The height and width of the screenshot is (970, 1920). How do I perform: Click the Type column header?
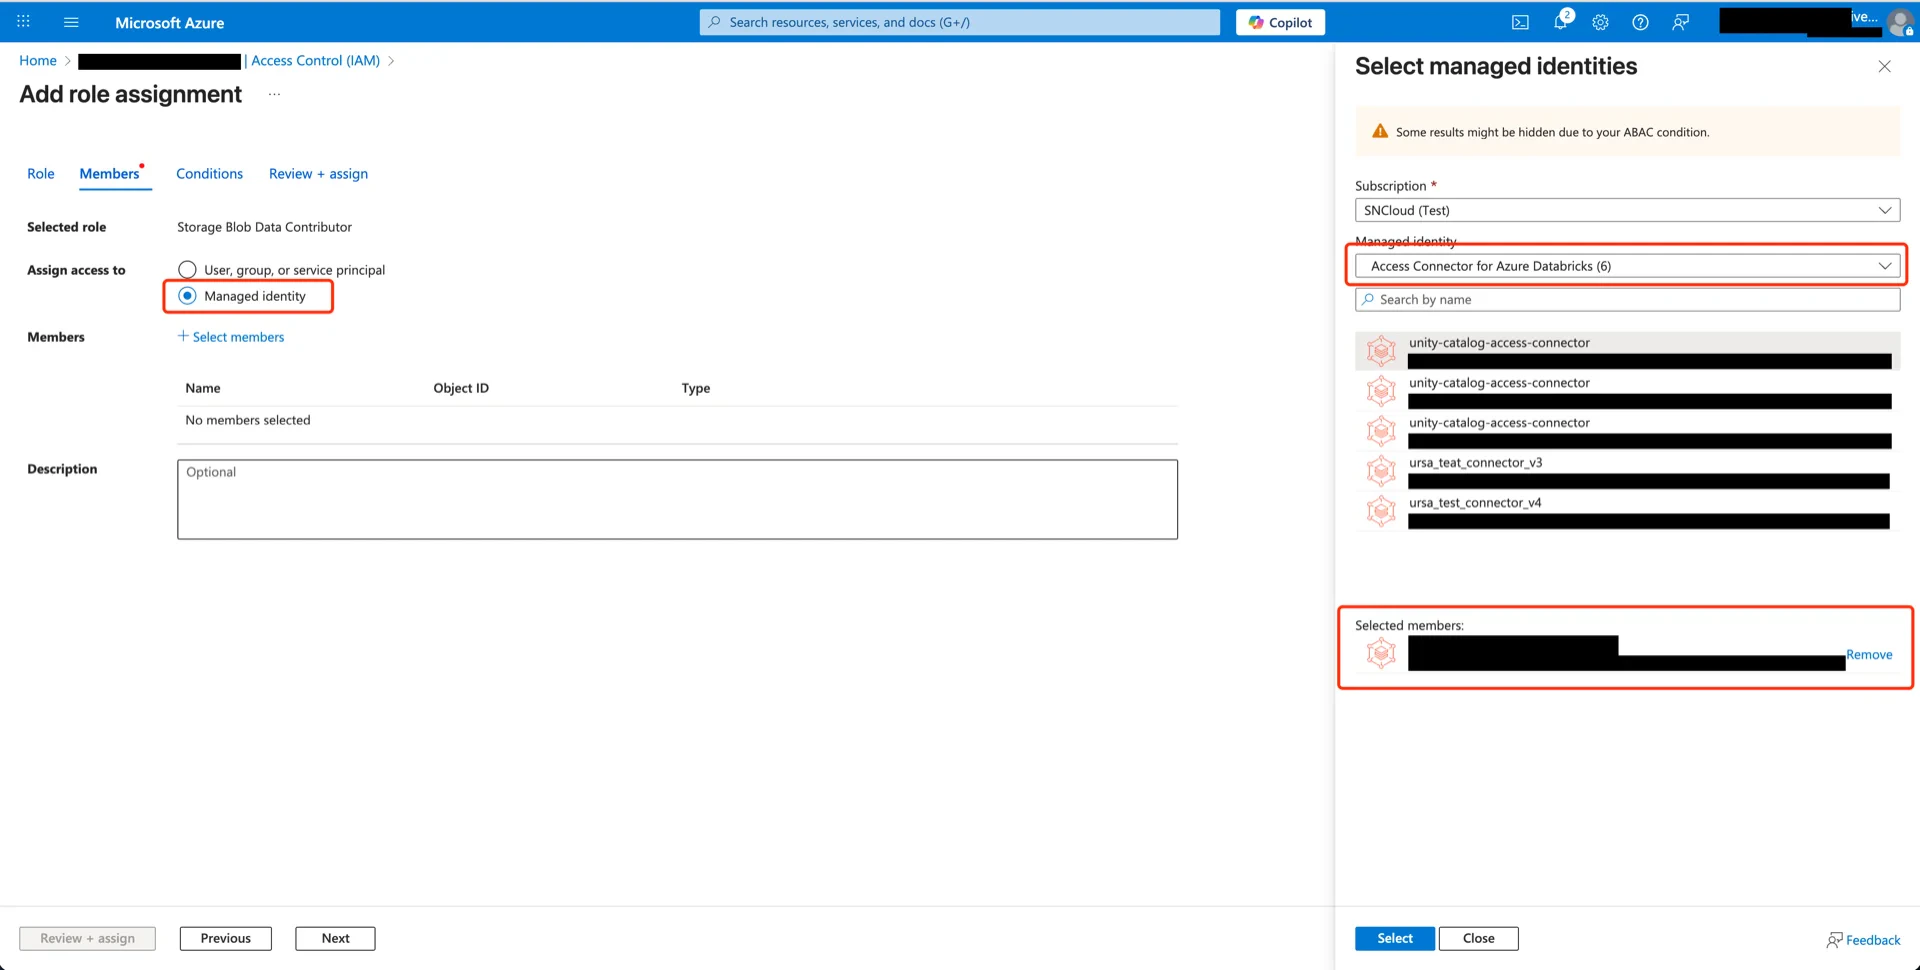point(696,388)
